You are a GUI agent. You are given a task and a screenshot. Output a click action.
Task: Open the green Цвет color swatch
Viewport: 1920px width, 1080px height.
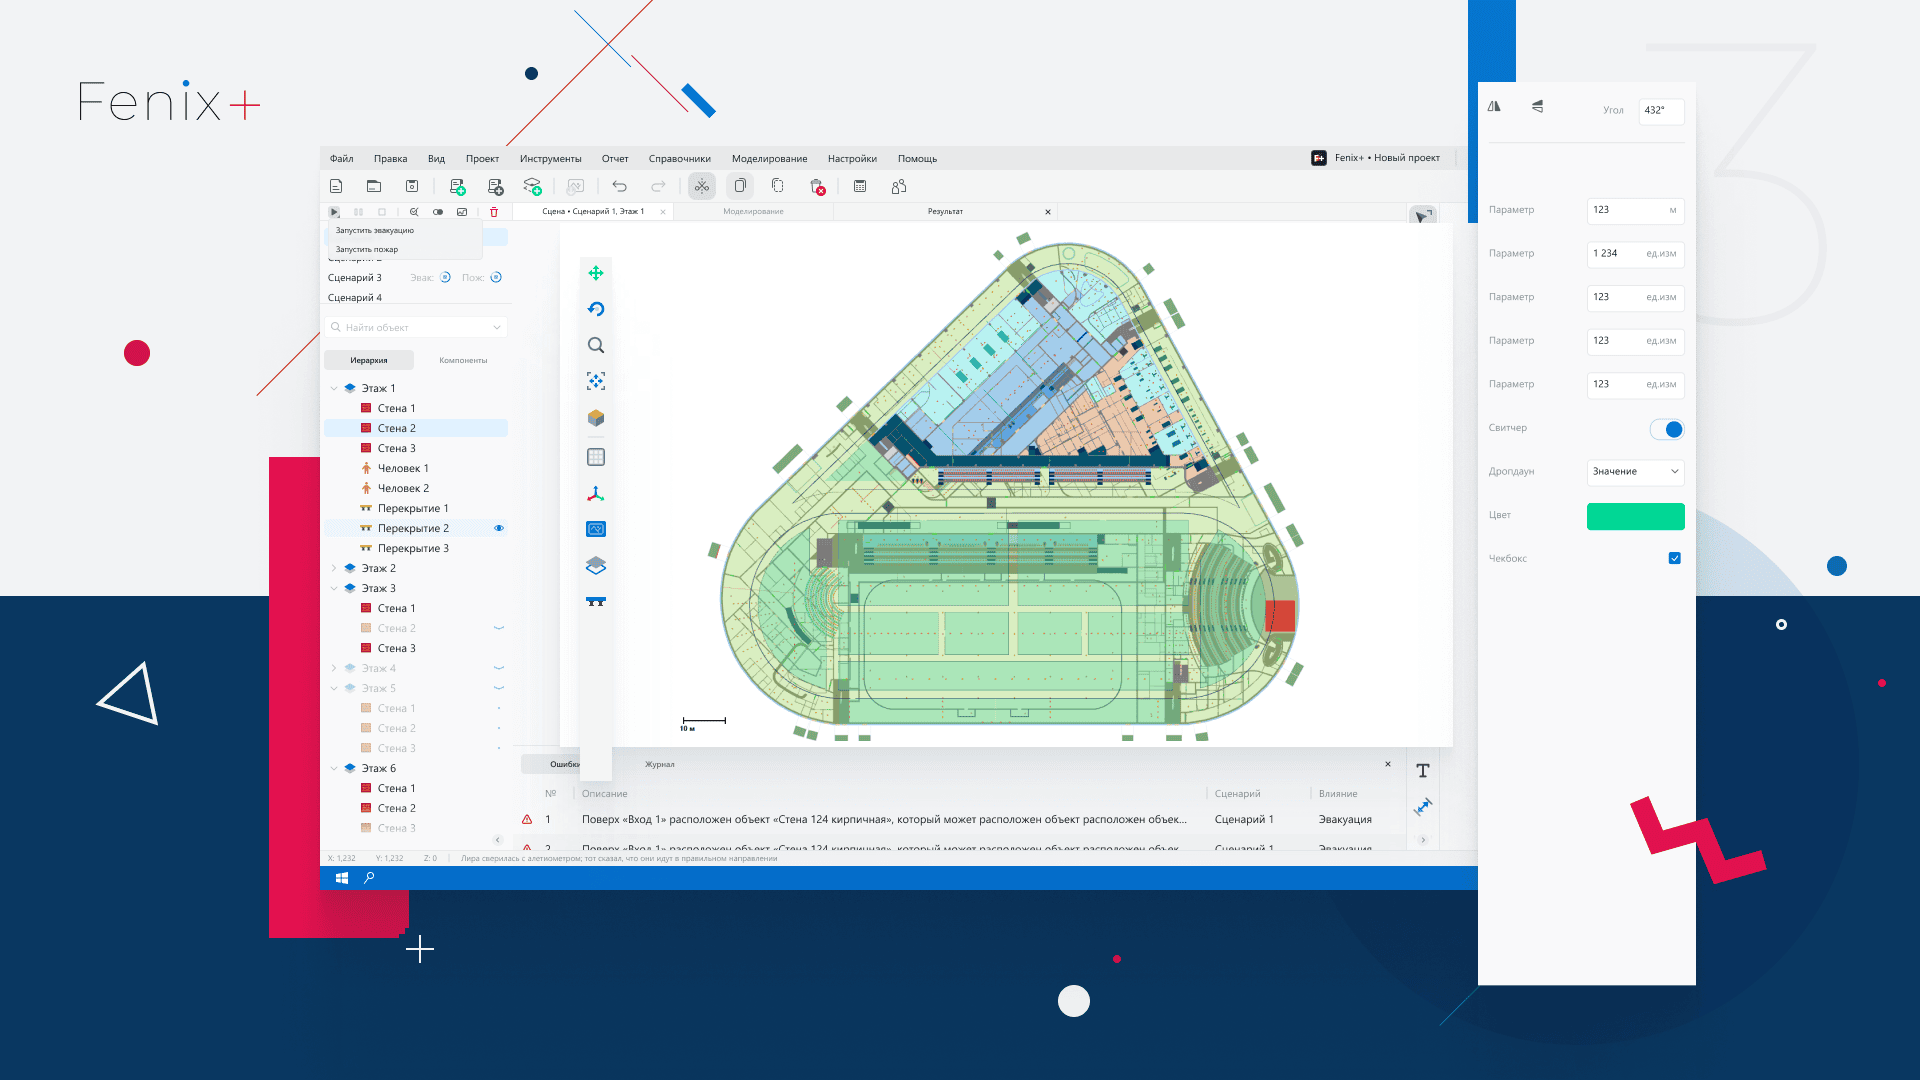[x=1636, y=516]
